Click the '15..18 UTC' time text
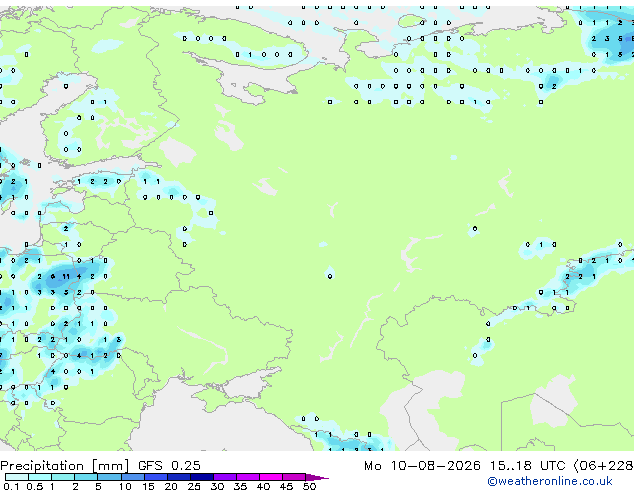634x490 pixels. coord(527,465)
